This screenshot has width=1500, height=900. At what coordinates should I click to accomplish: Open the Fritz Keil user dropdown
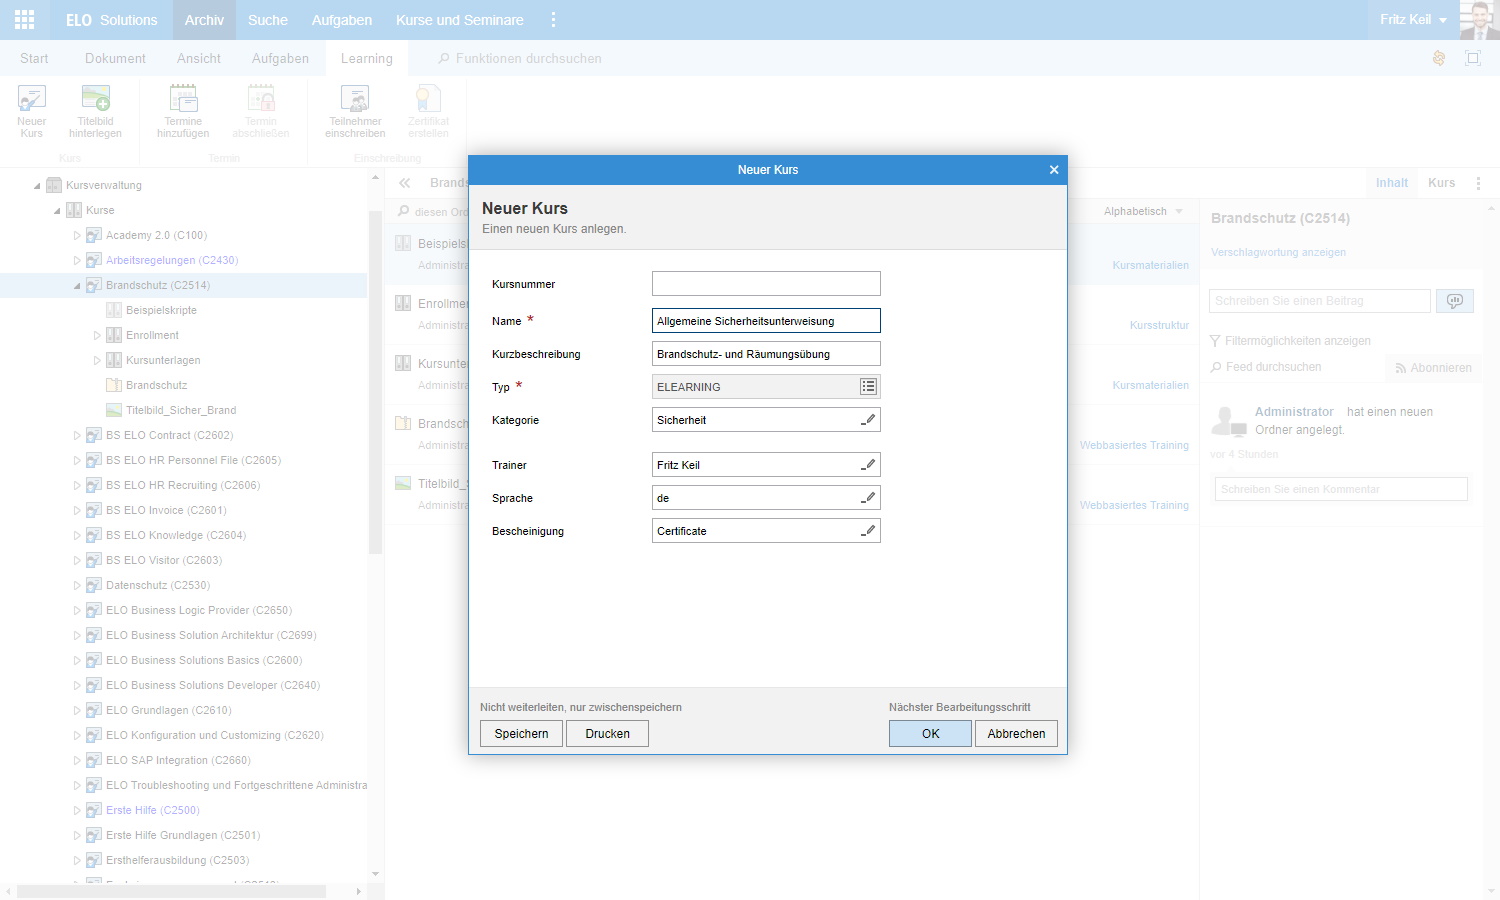[x=1413, y=20]
